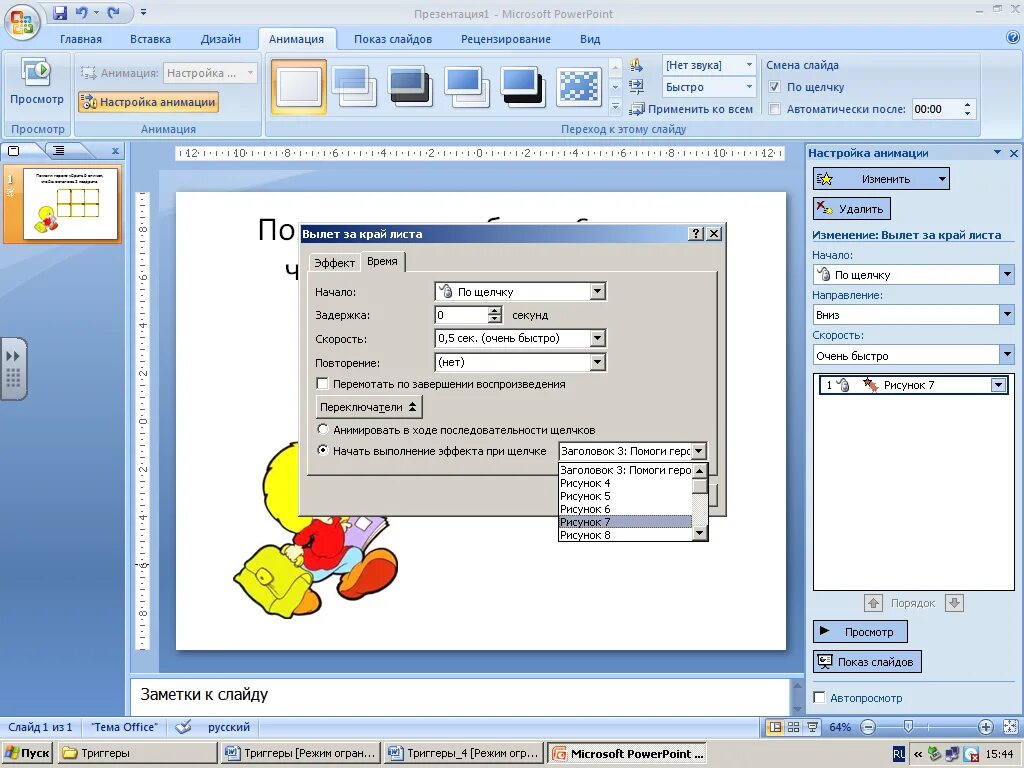
Task: Close the slides/outline pane
Action: coord(115,151)
